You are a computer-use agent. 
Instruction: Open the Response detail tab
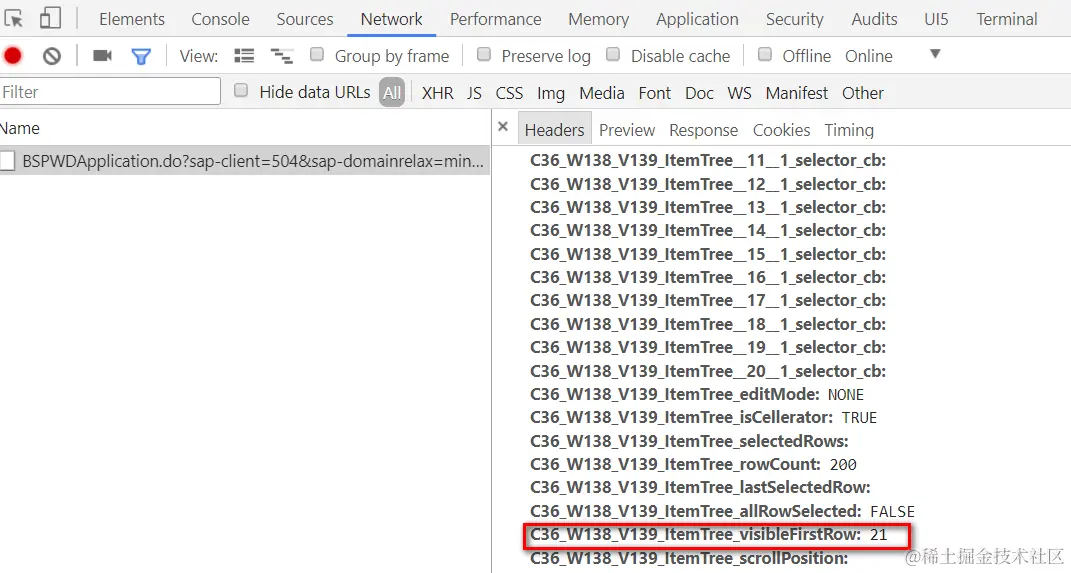click(x=704, y=130)
